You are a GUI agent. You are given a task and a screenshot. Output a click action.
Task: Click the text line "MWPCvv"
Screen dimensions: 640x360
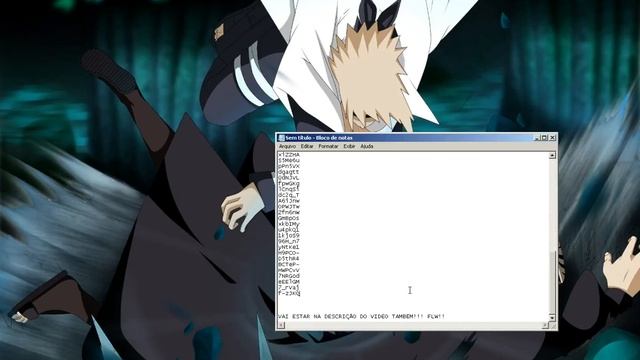[289, 270]
